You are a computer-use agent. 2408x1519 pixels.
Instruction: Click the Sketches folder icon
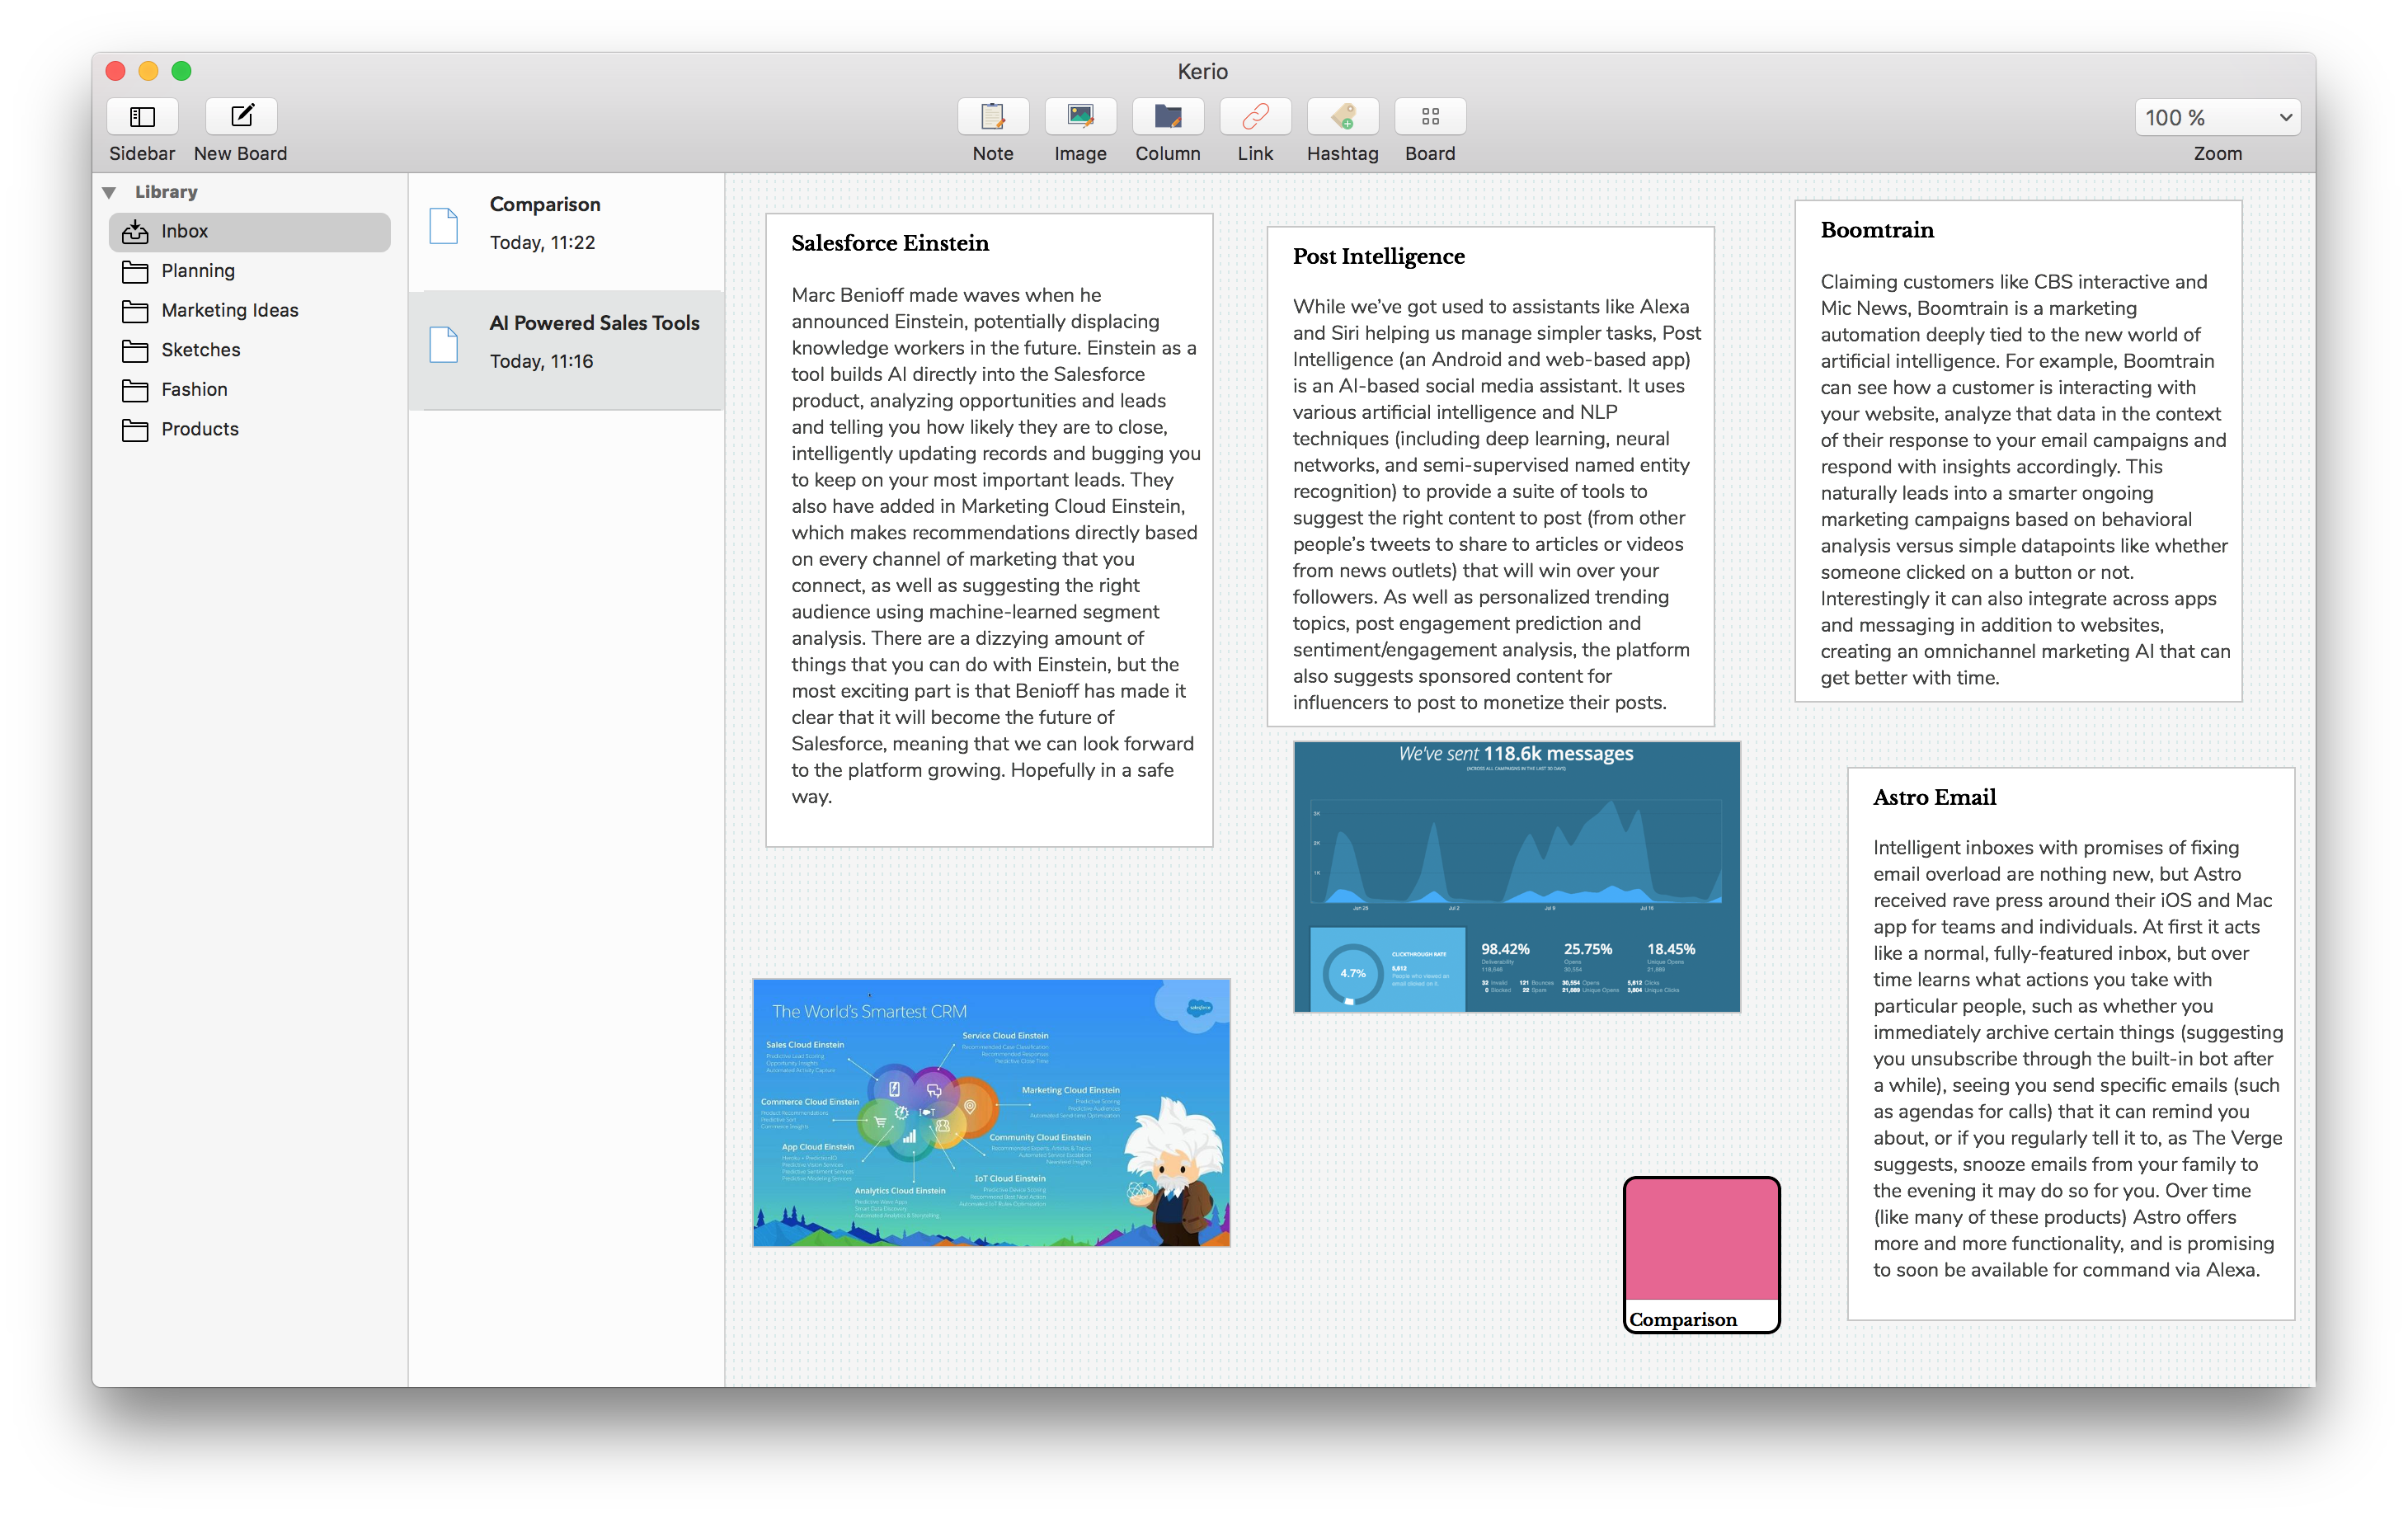click(x=135, y=351)
